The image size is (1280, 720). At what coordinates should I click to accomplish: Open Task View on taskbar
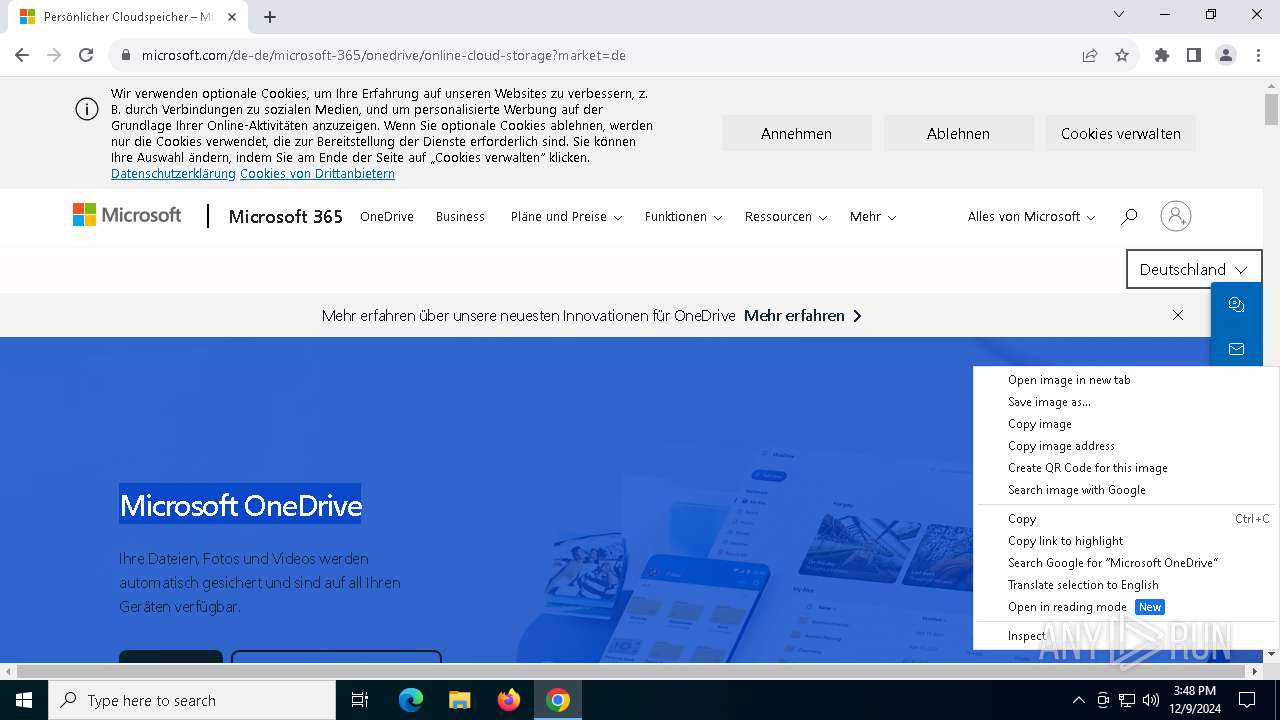360,700
